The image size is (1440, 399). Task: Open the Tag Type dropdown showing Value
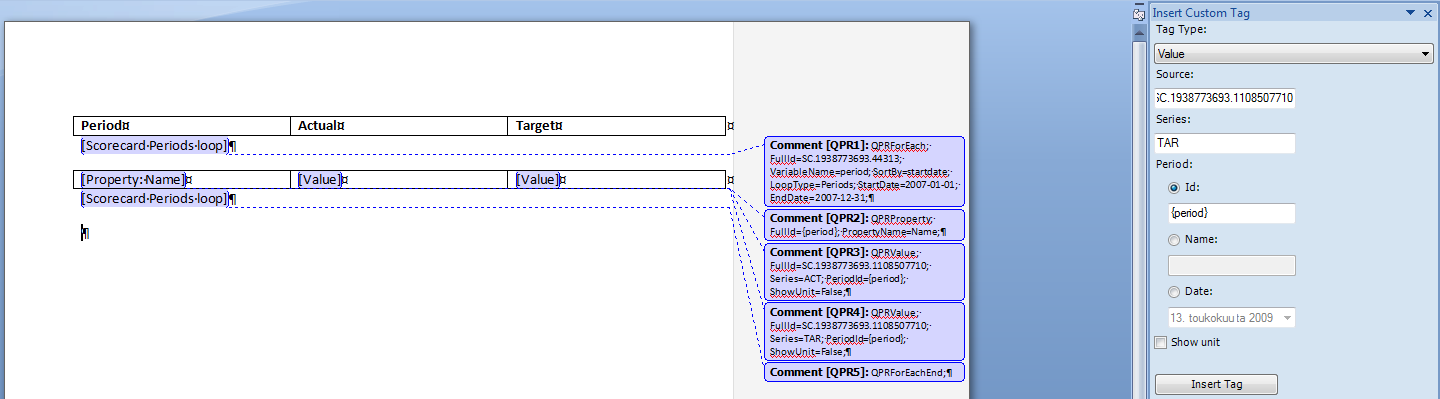coord(1294,54)
